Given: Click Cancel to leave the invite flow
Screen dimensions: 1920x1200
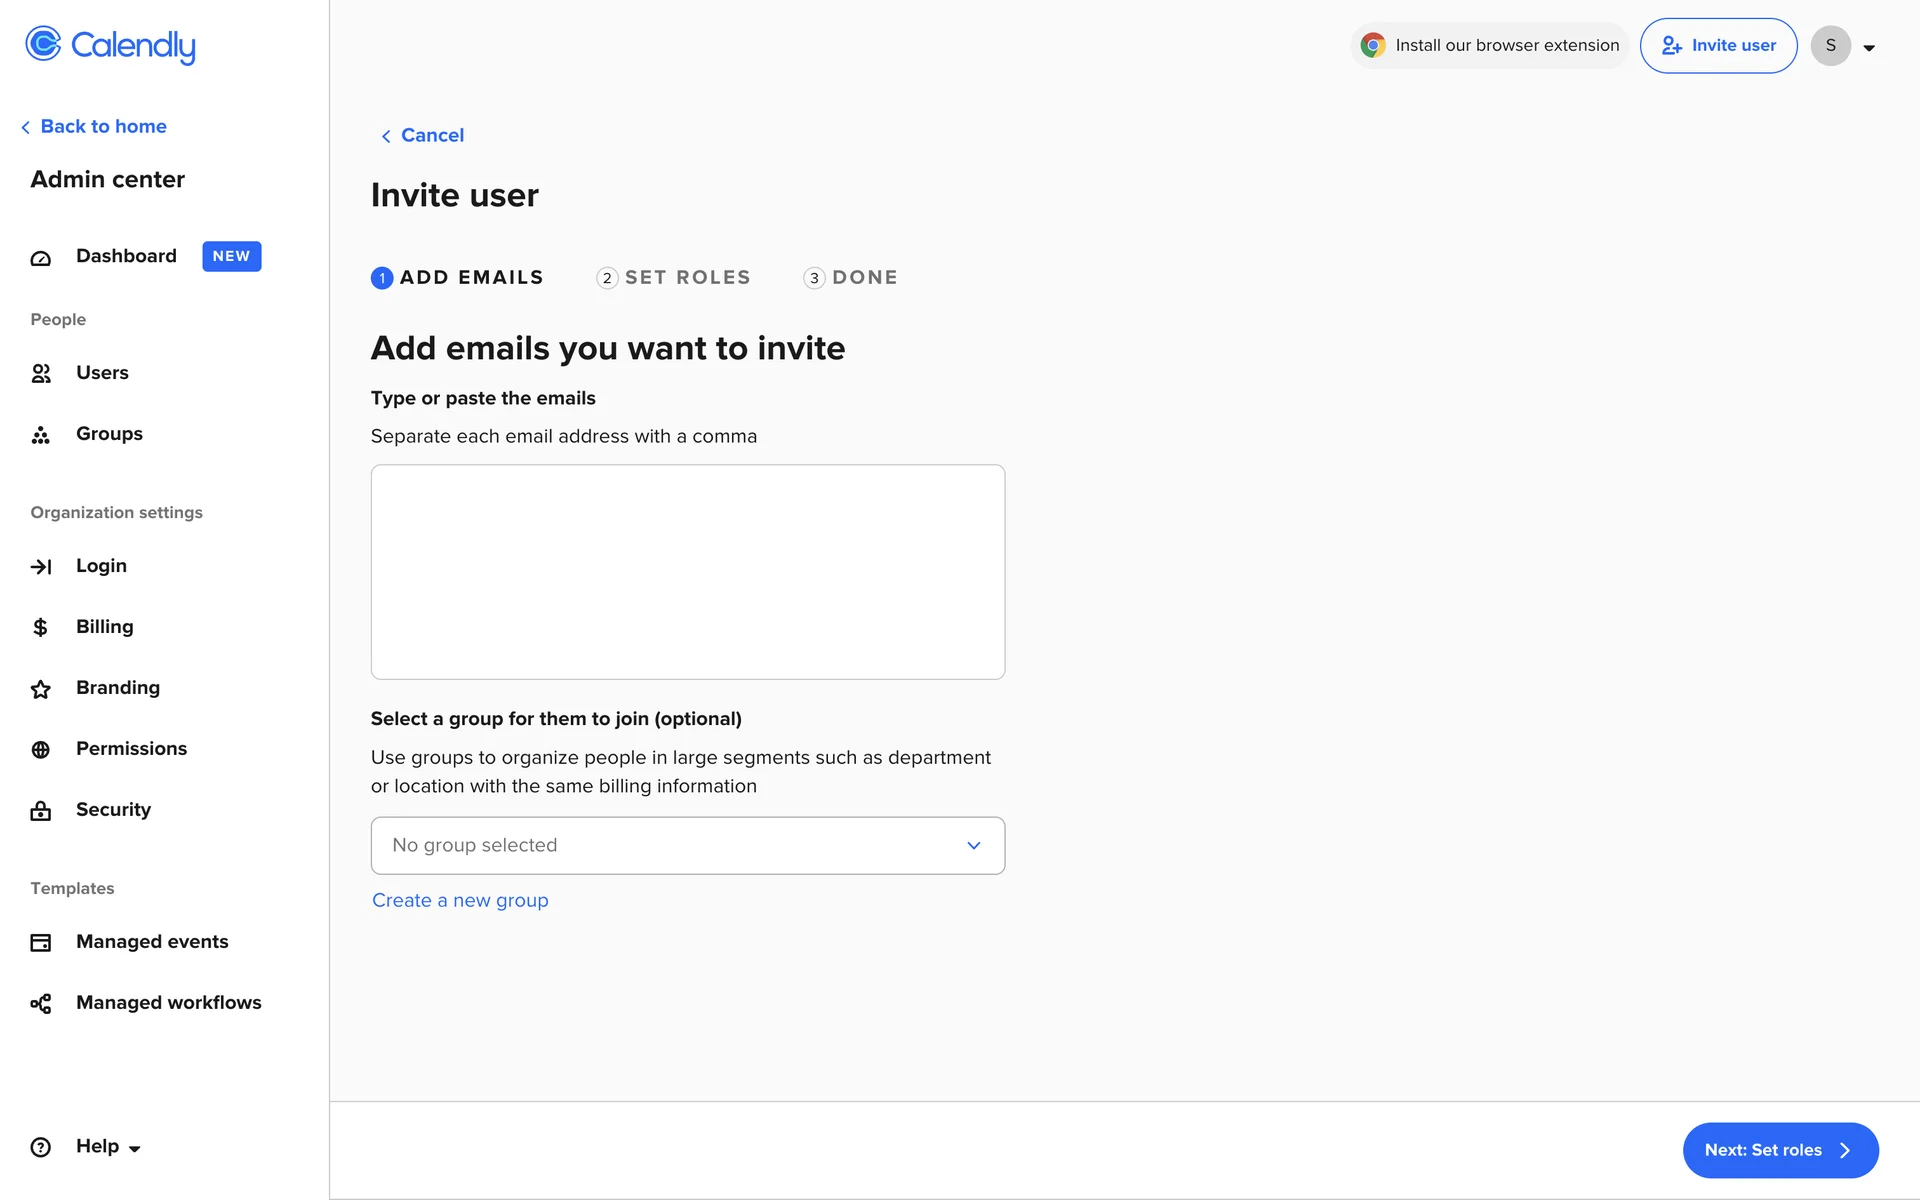Looking at the screenshot, I should pyautogui.click(x=431, y=135).
